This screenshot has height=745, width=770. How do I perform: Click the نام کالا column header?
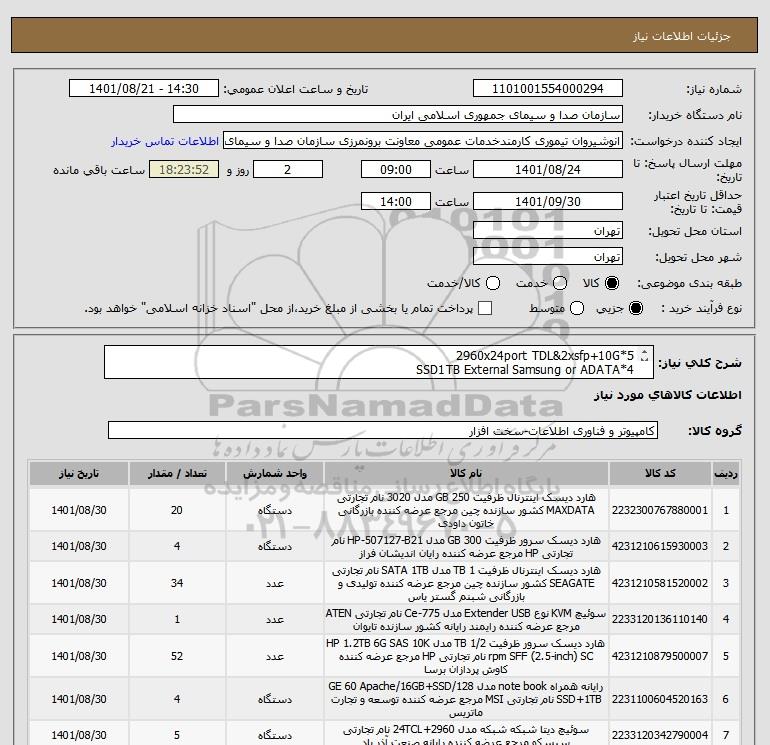point(466,473)
